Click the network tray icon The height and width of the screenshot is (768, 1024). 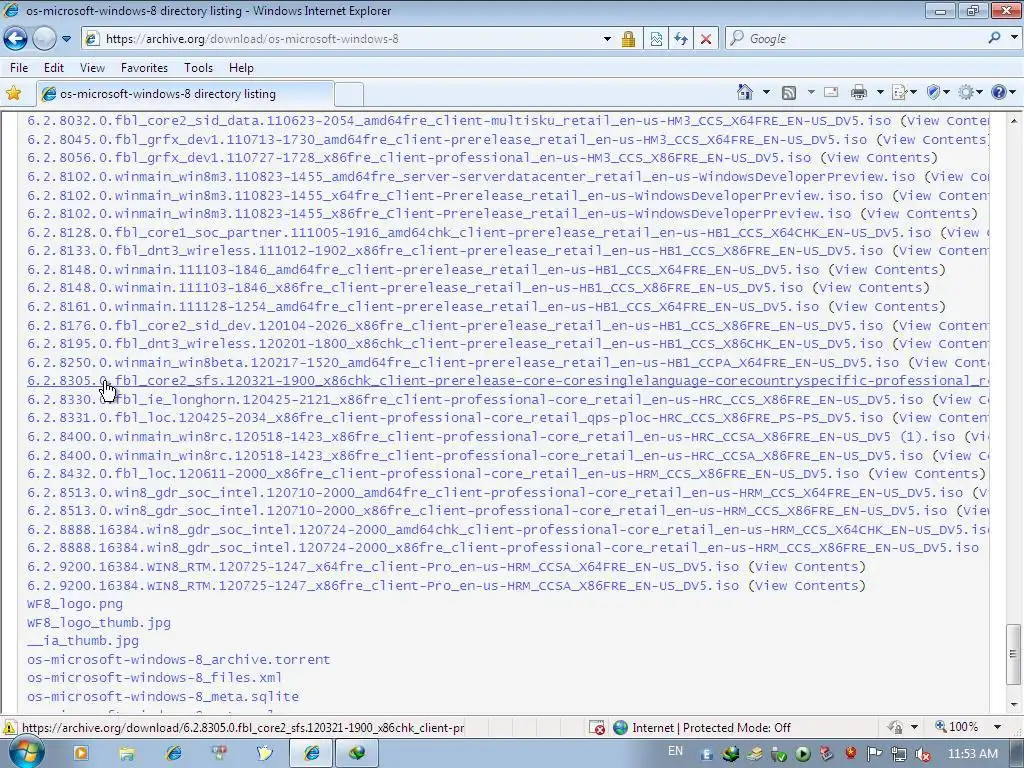click(x=899, y=754)
